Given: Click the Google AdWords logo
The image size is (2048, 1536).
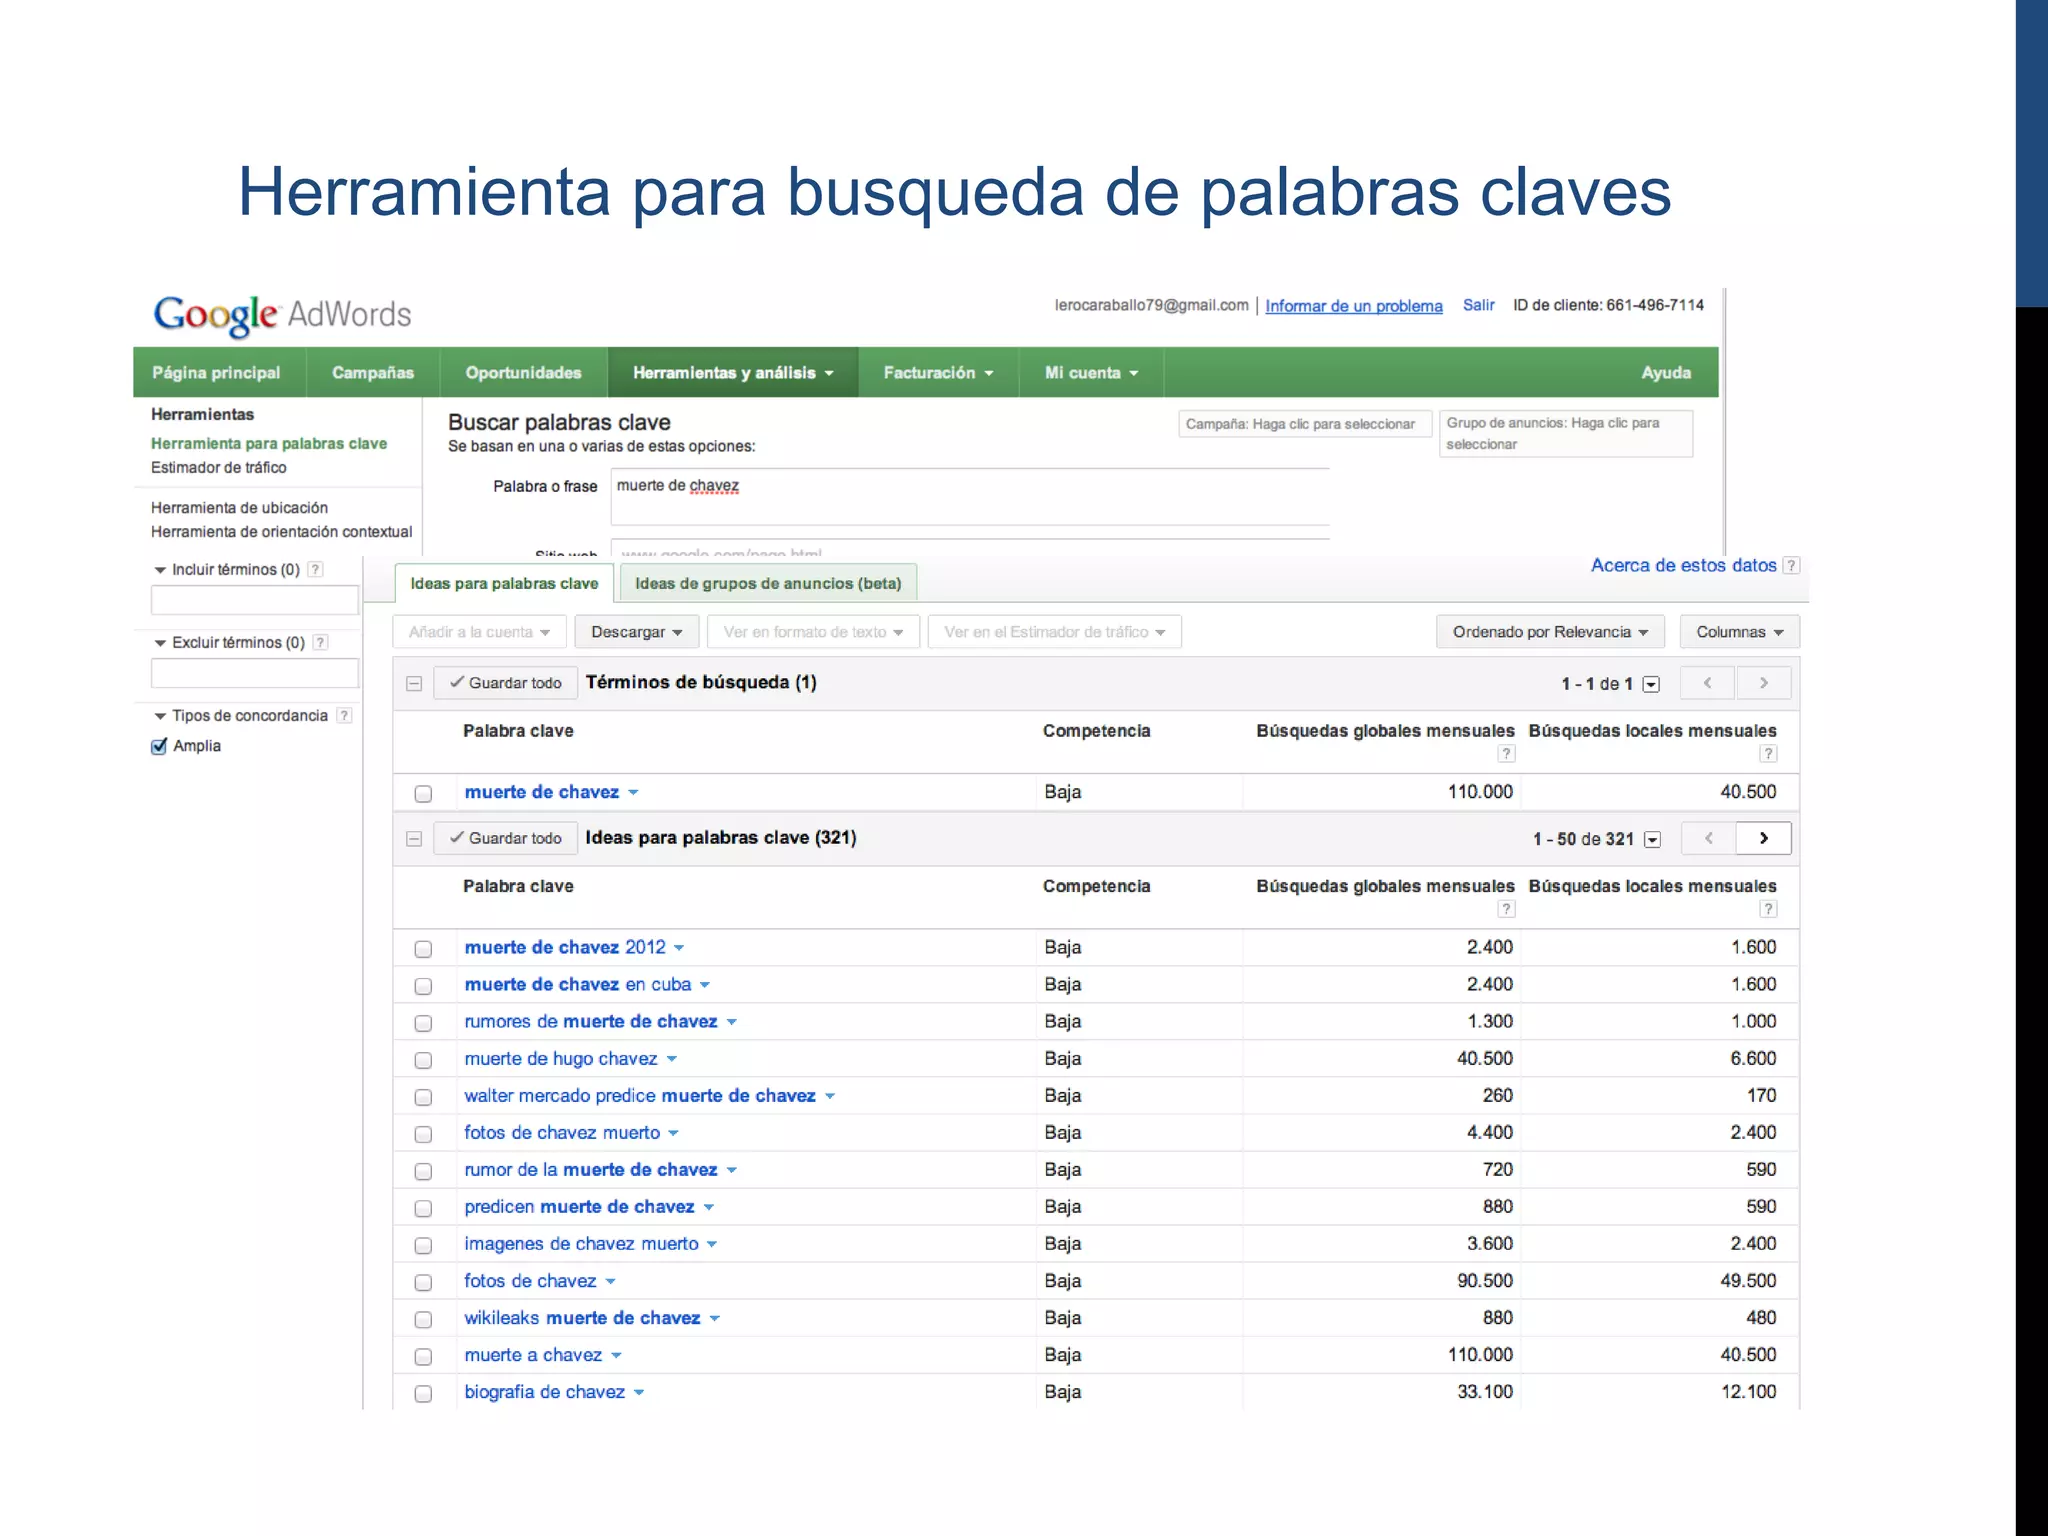Looking at the screenshot, I should coord(282,315).
